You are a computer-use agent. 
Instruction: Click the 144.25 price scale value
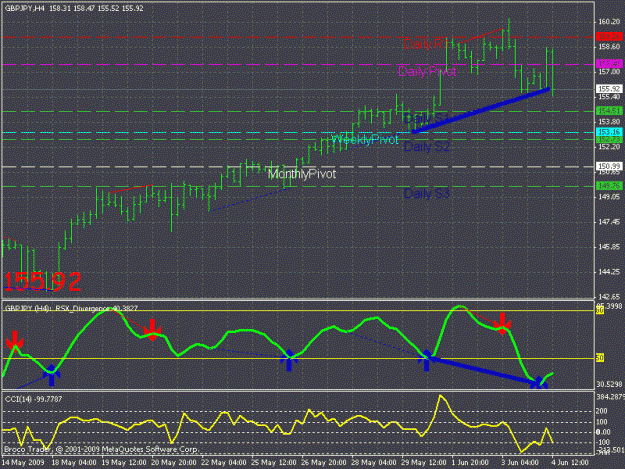coord(609,272)
